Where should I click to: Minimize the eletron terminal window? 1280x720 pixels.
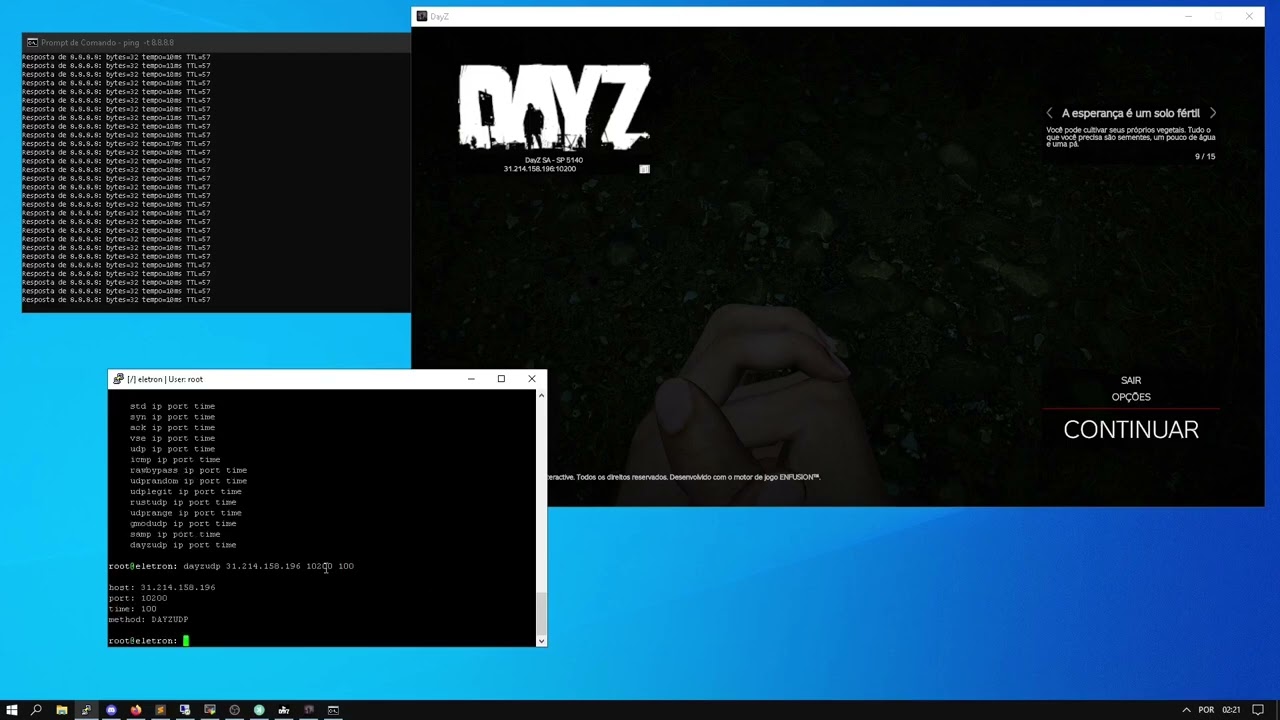[x=471, y=379]
